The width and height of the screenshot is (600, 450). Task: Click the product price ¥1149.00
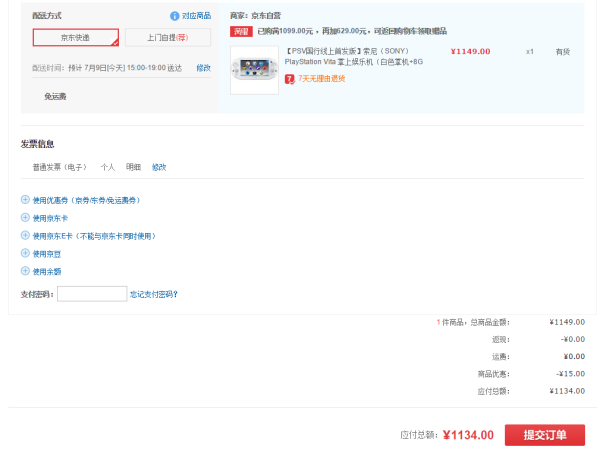pyautogui.click(x=470, y=52)
